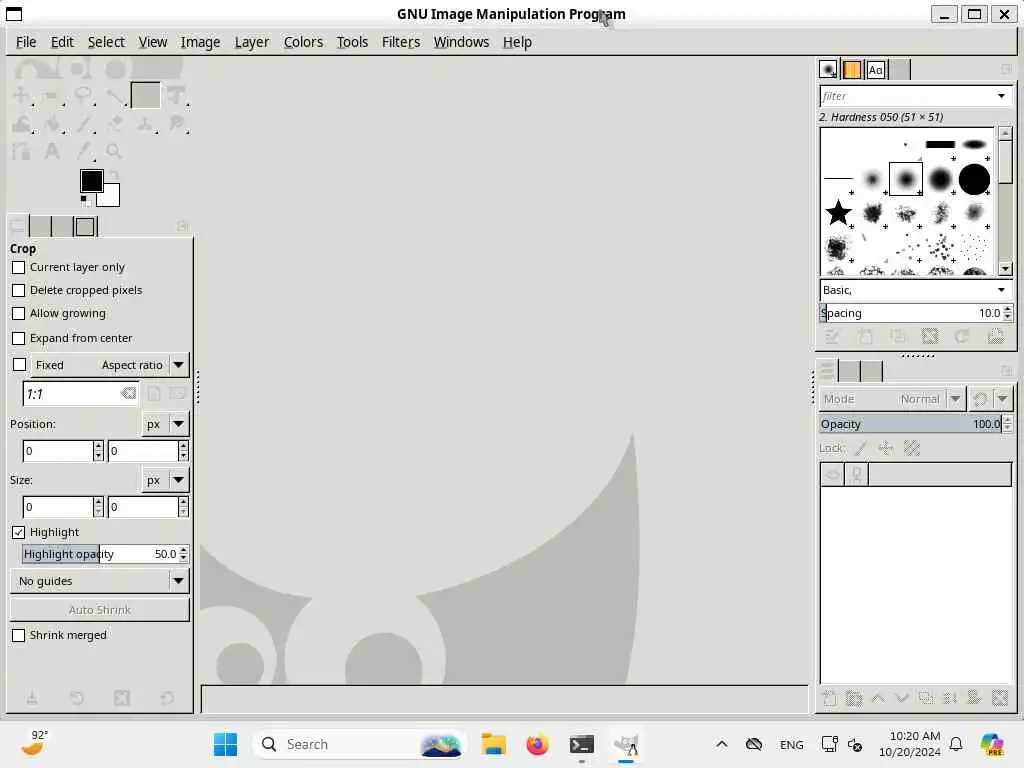Expand the brush filter dropdown arrow
This screenshot has height=768, width=1024.
(1001, 96)
